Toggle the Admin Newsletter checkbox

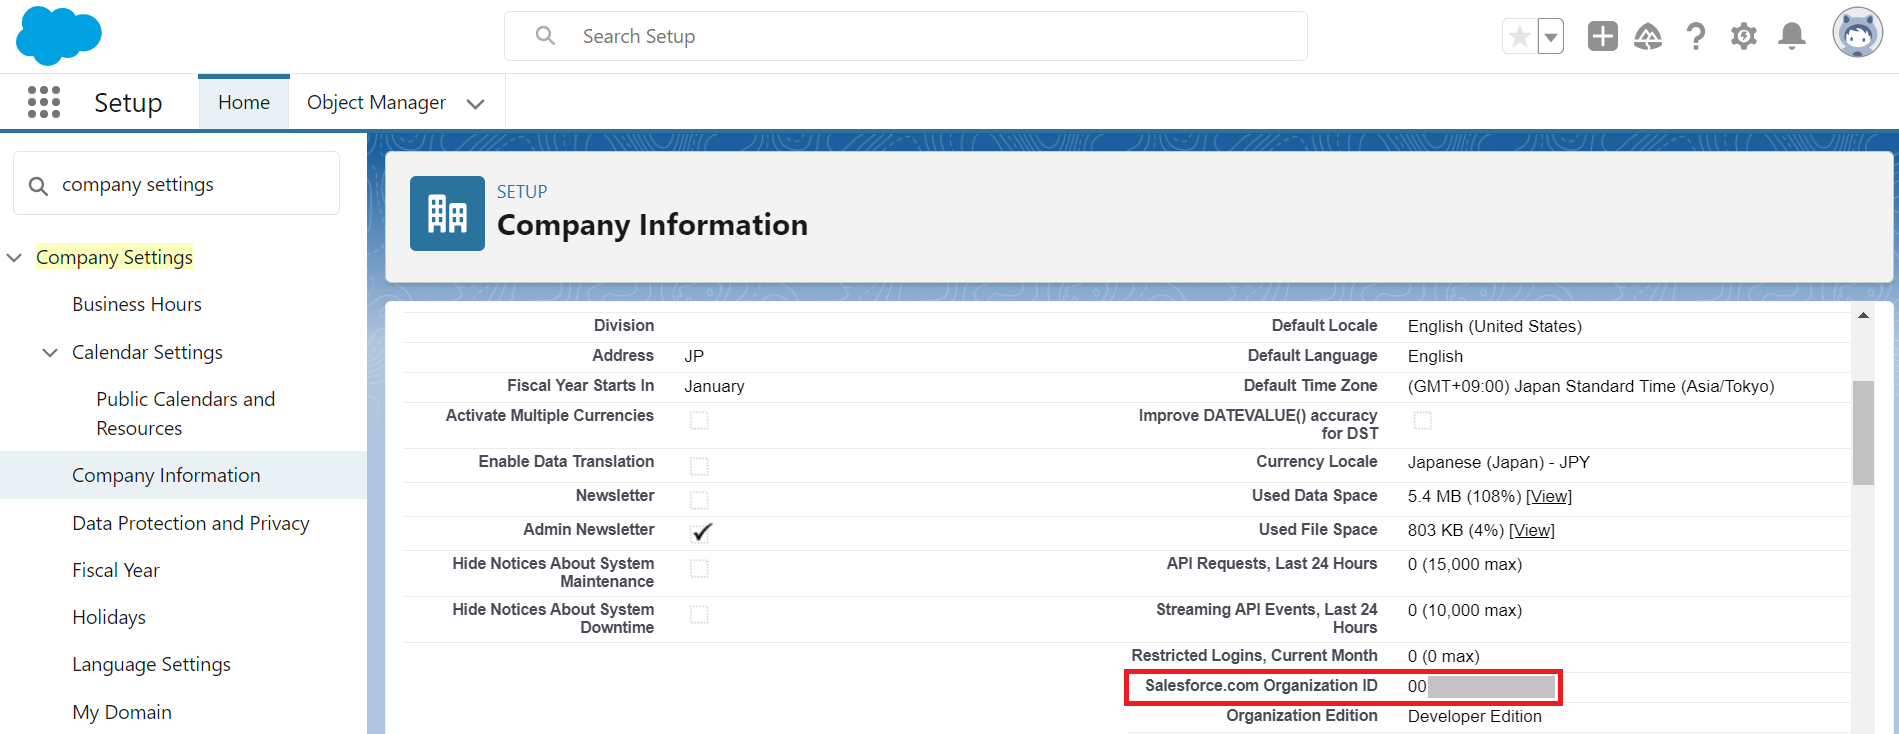pos(700,532)
